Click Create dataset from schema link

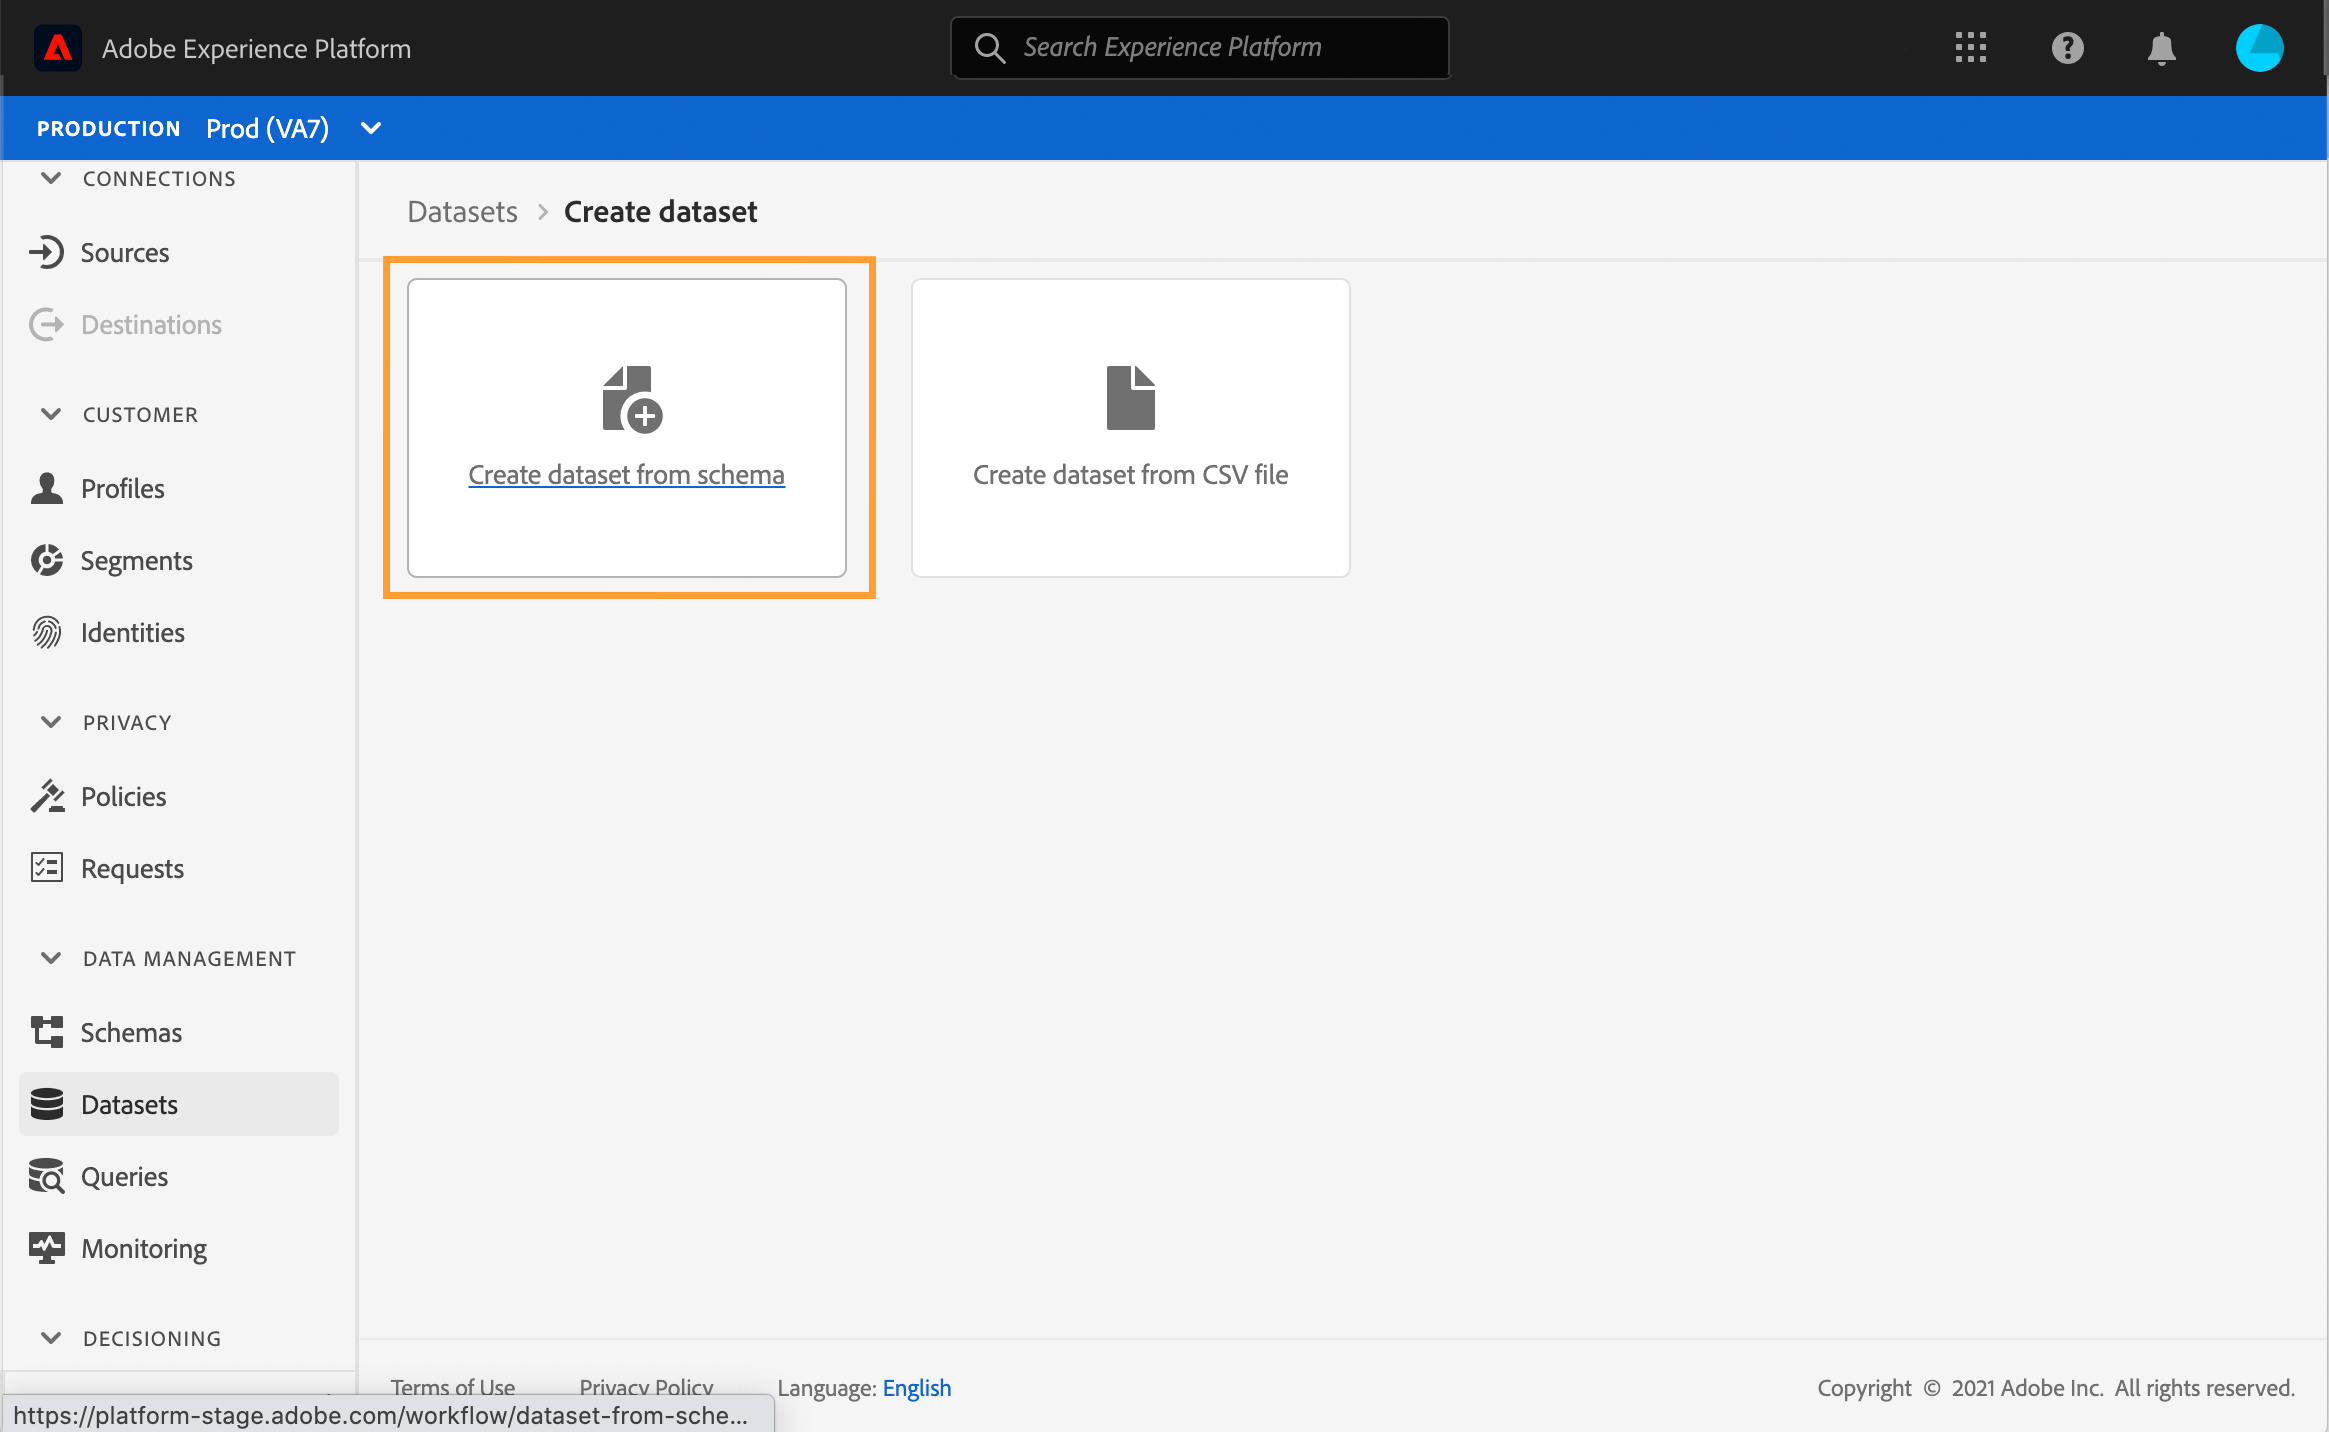tap(626, 475)
